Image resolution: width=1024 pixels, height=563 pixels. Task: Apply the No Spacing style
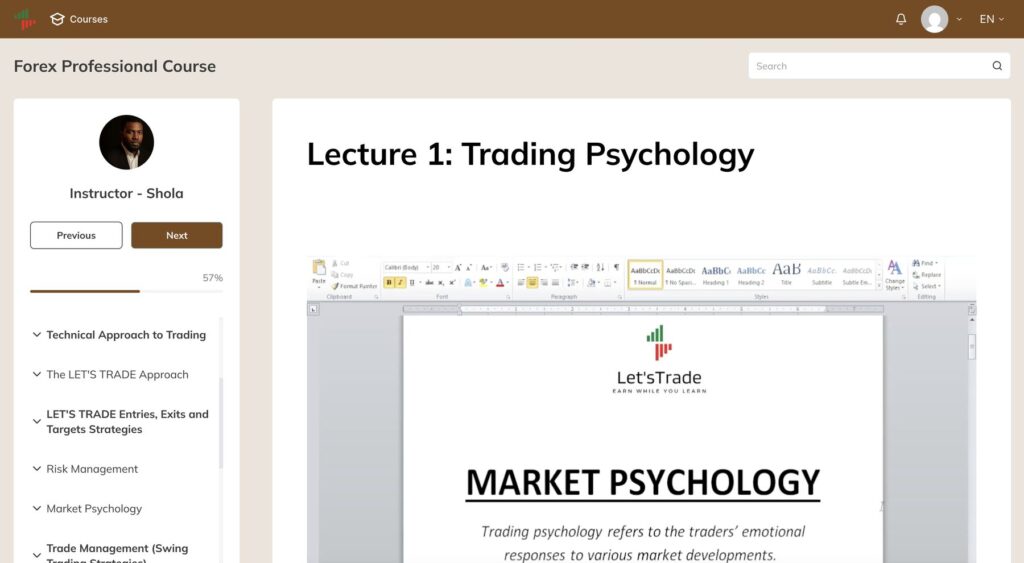click(680, 274)
